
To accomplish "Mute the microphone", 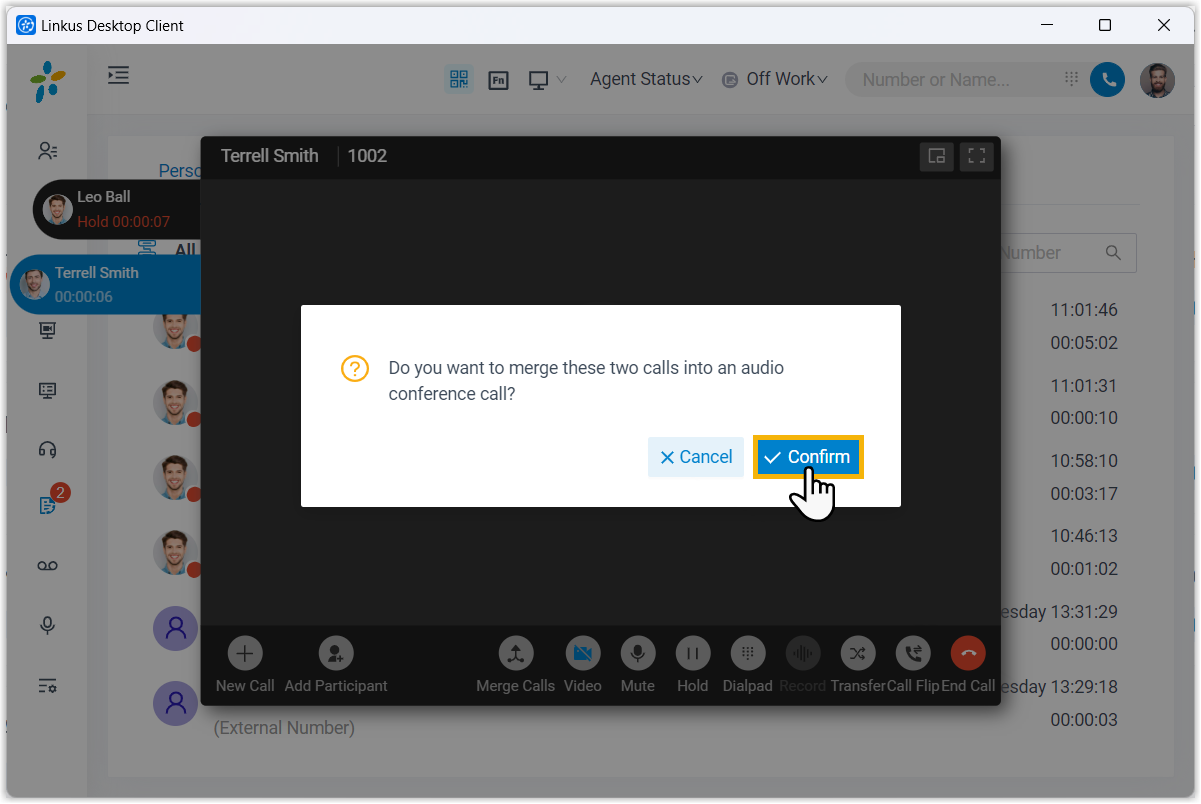I will click(x=638, y=654).
